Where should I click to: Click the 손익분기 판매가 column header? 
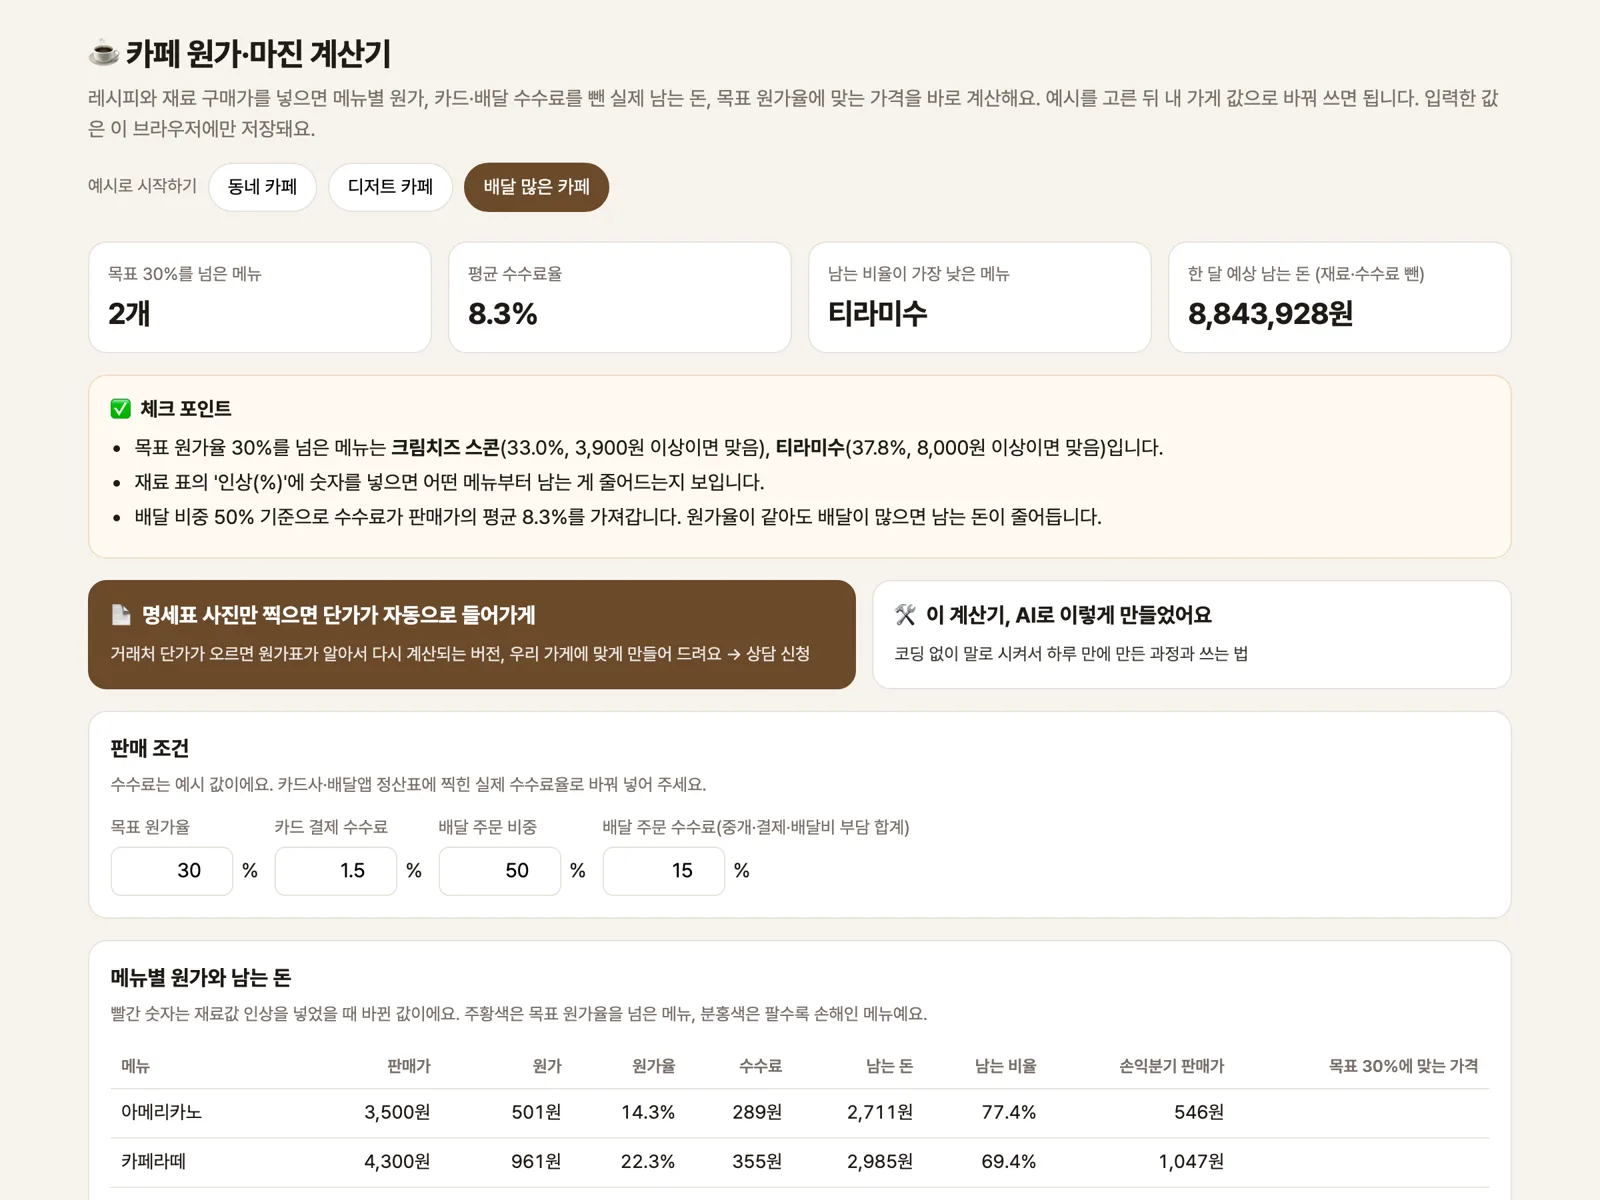coord(1172,1066)
